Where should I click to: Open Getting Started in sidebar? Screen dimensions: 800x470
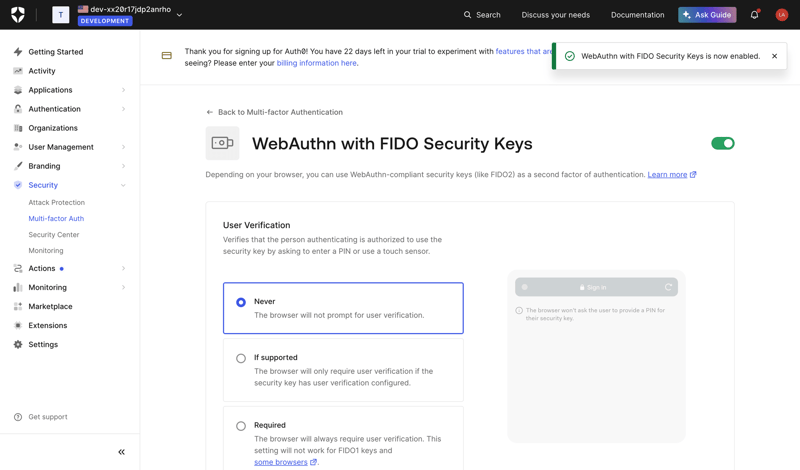coord(56,52)
